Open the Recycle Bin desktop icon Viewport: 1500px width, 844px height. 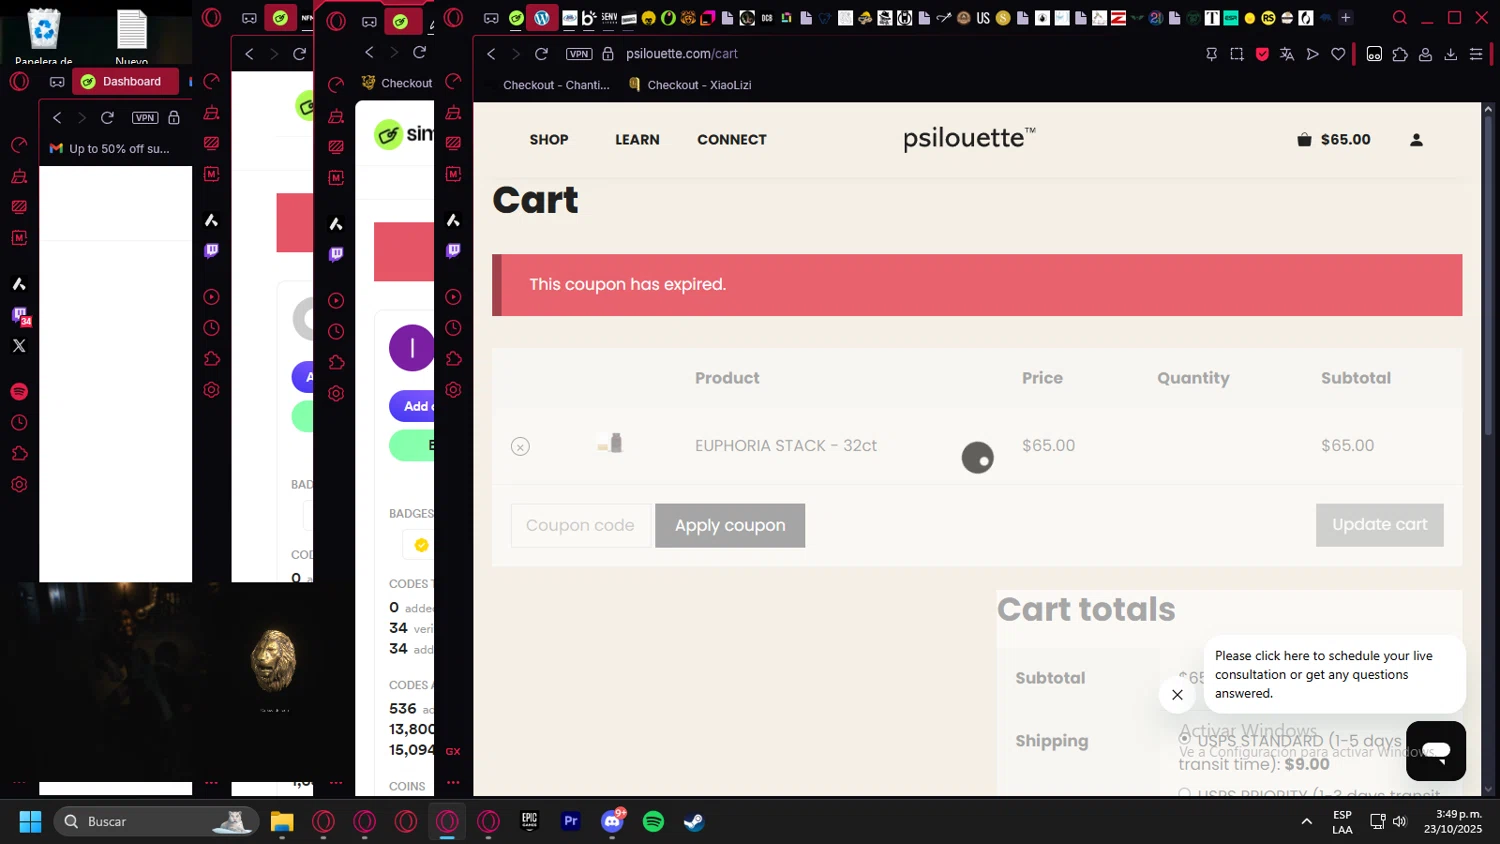(x=44, y=36)
